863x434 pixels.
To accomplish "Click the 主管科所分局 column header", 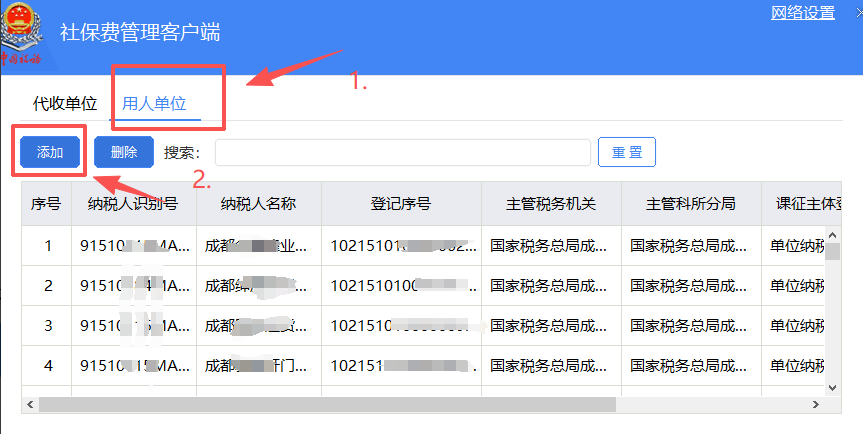I will [x=691, y=204].
